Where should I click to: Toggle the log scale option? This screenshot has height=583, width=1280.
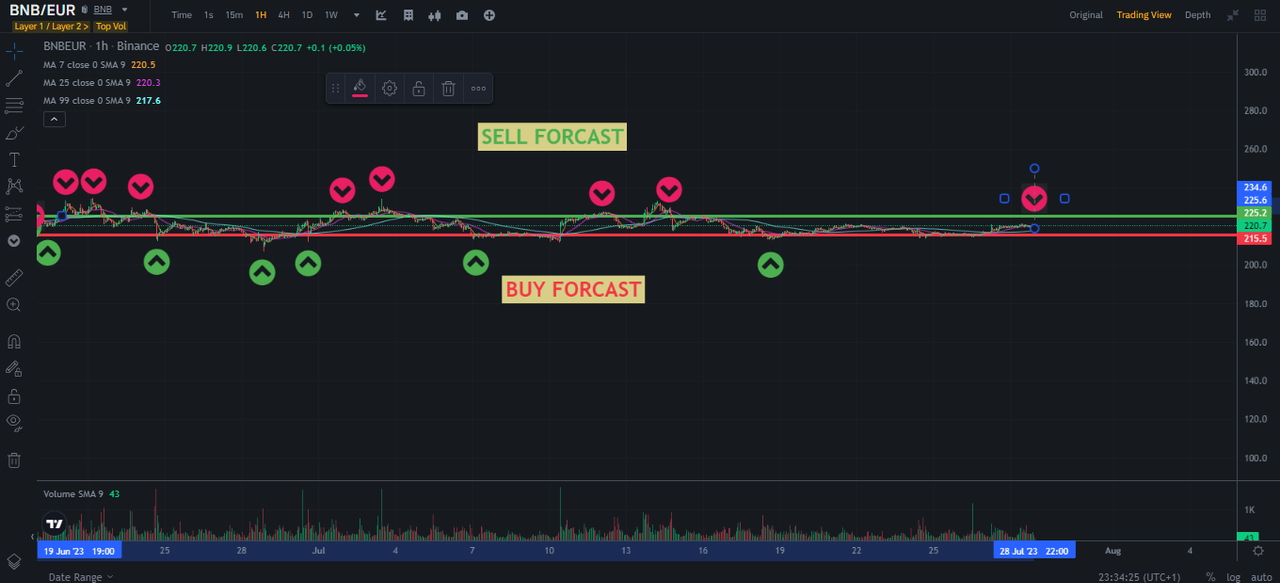pyautogui.click(x=1233, y=577)
